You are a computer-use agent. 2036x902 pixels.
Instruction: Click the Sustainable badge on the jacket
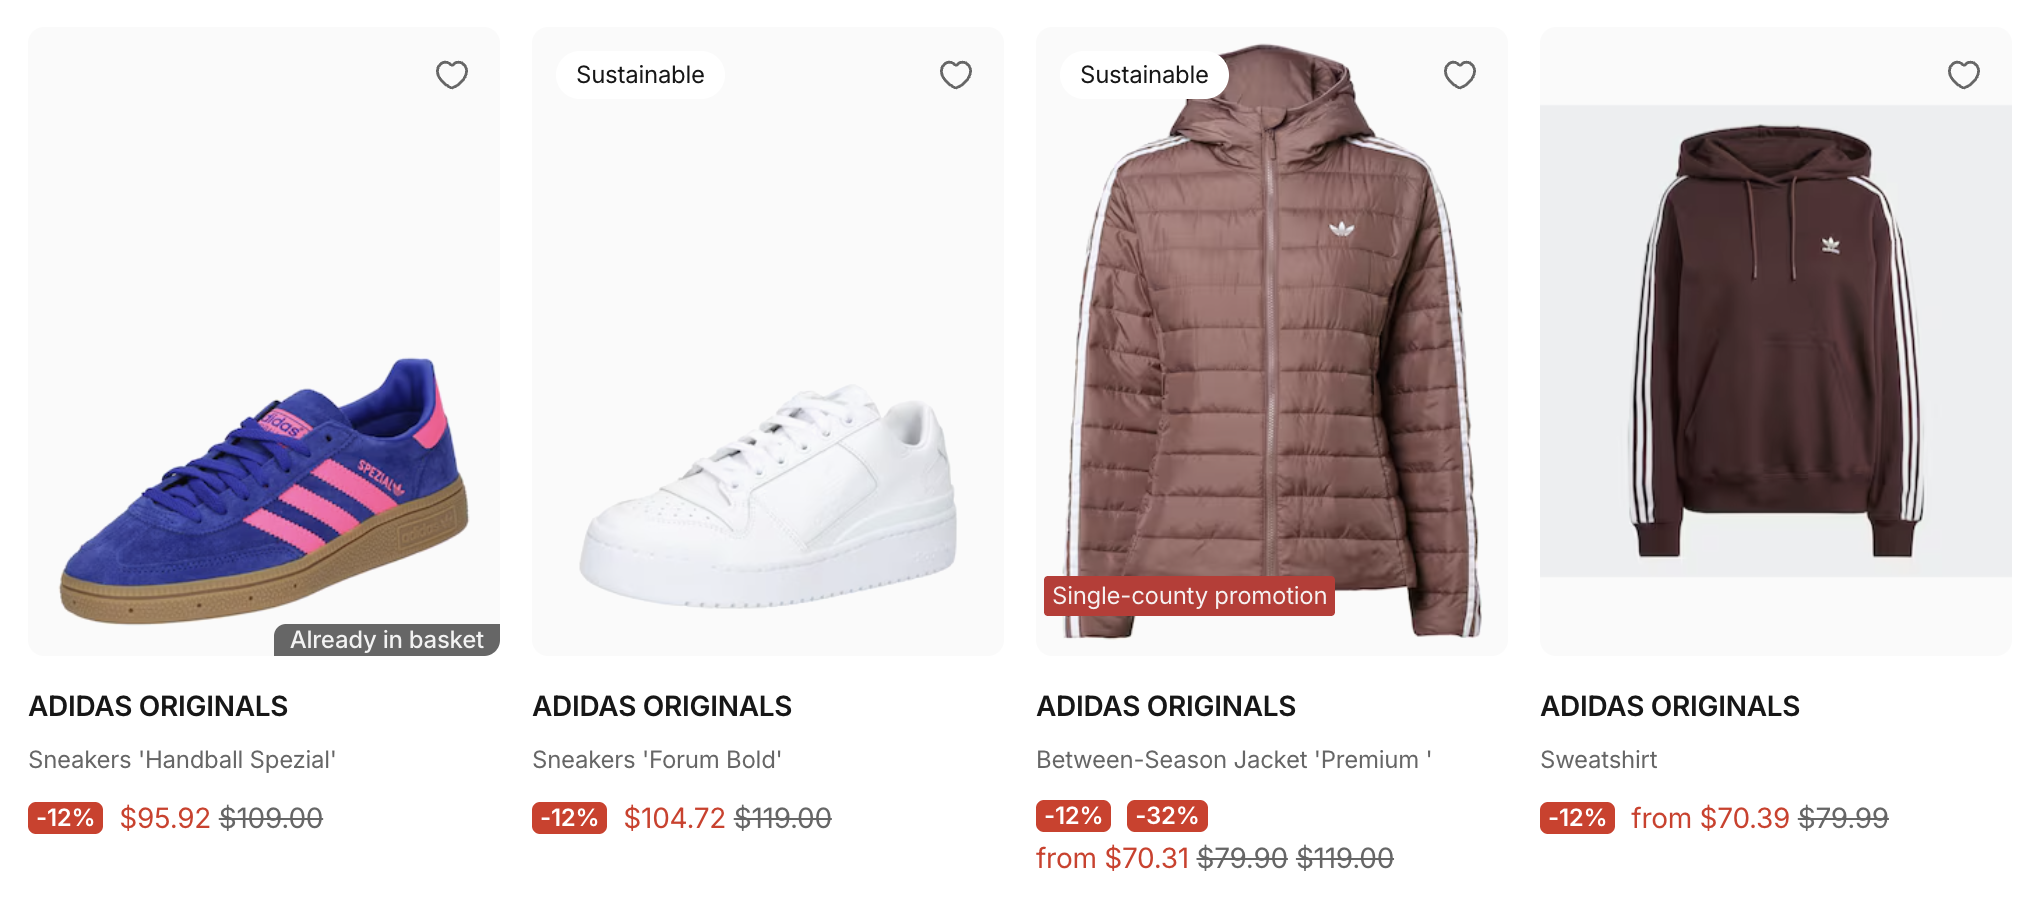[x=1144, y=75]
